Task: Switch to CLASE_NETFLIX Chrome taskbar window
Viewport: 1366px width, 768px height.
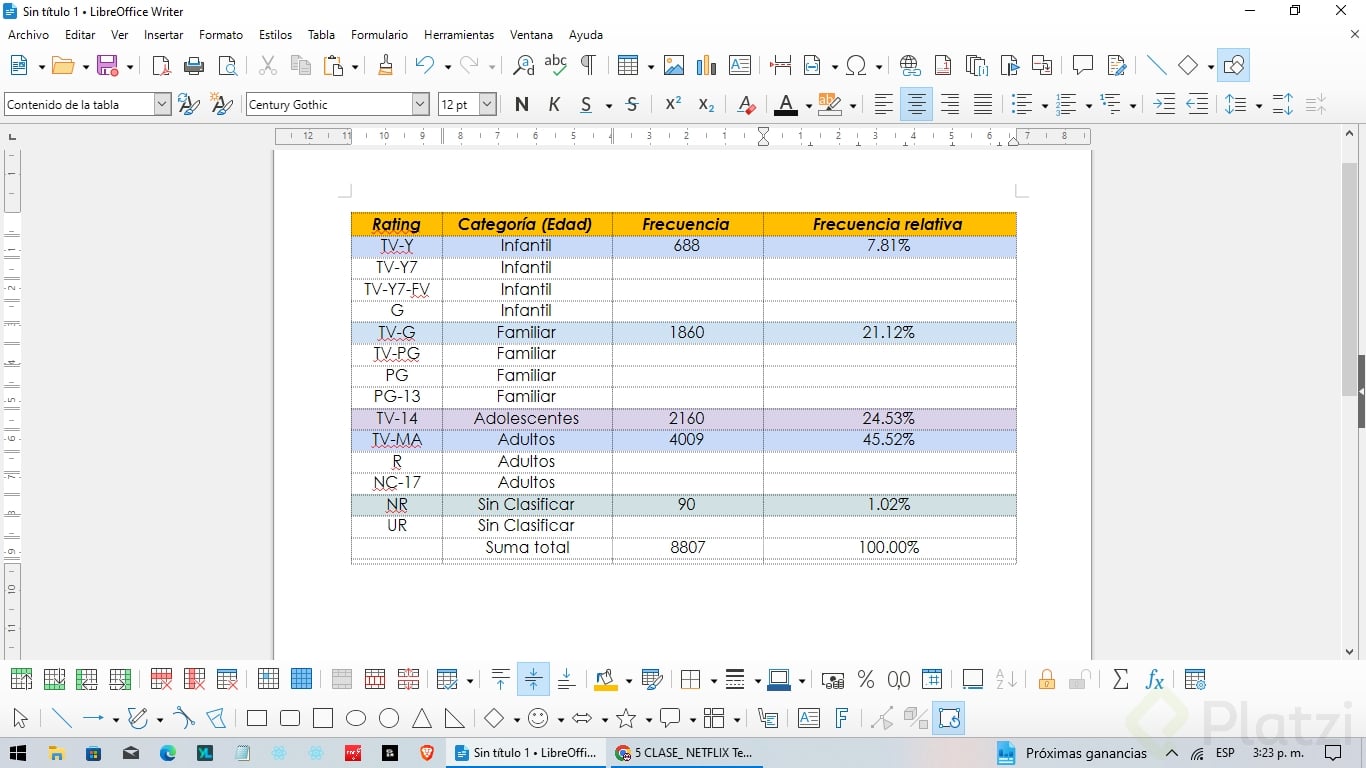Action: (x=684, y=753)
